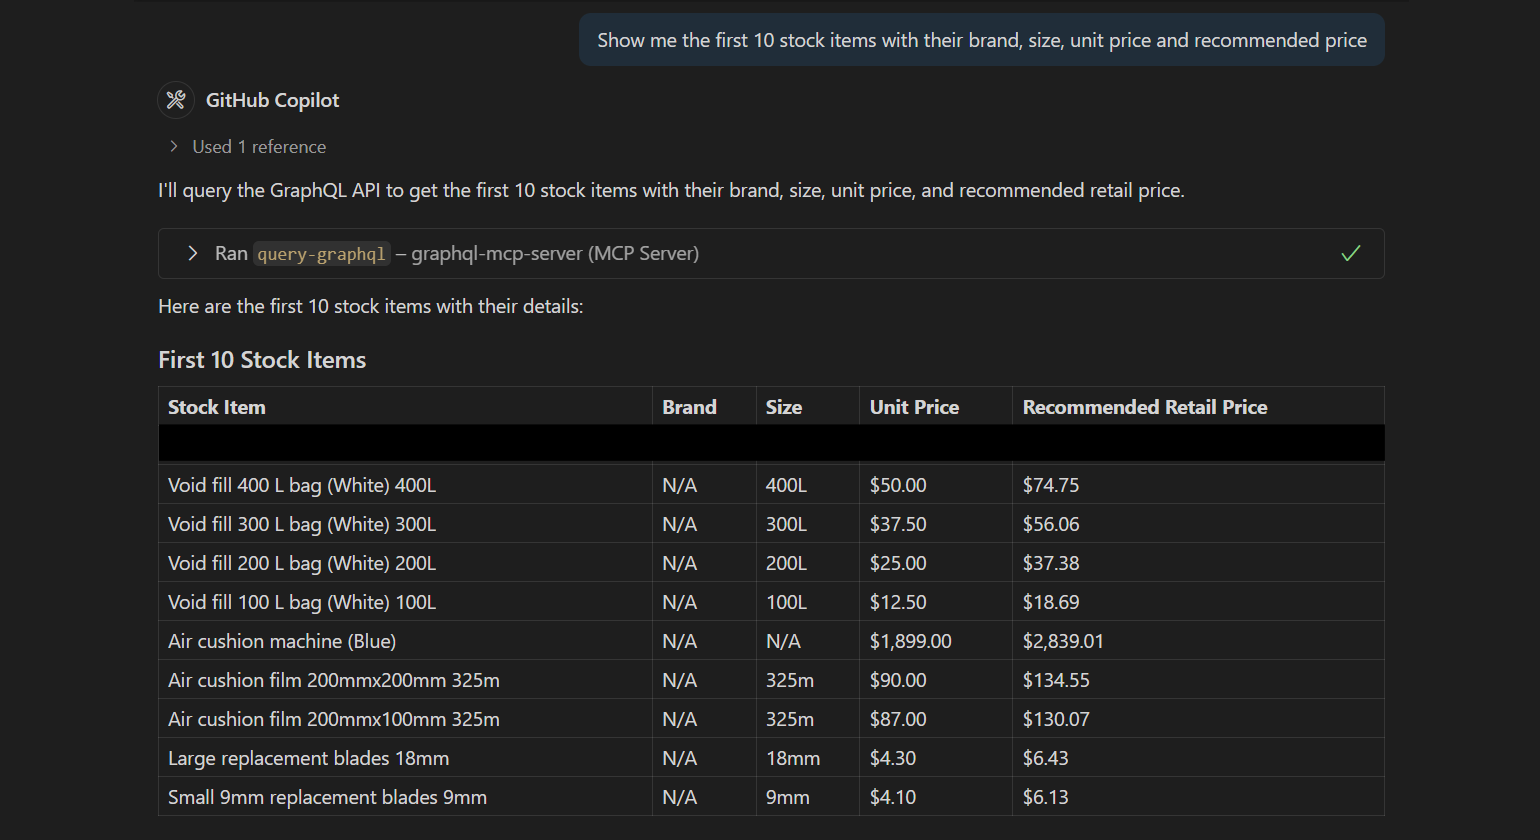Click the query-graphql code label
This screenshot has width=1540, height=840.
pyautogui.click(x=321, y=254)
